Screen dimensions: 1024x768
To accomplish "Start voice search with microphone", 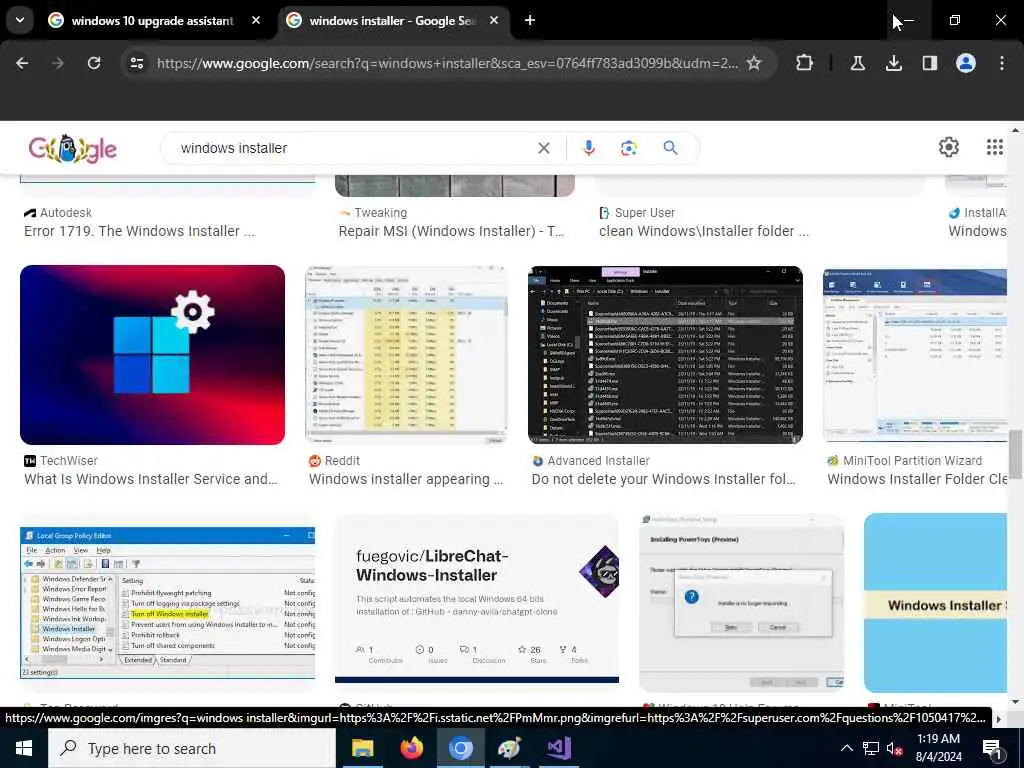I will pyautogui.click(x=589, y=148).
